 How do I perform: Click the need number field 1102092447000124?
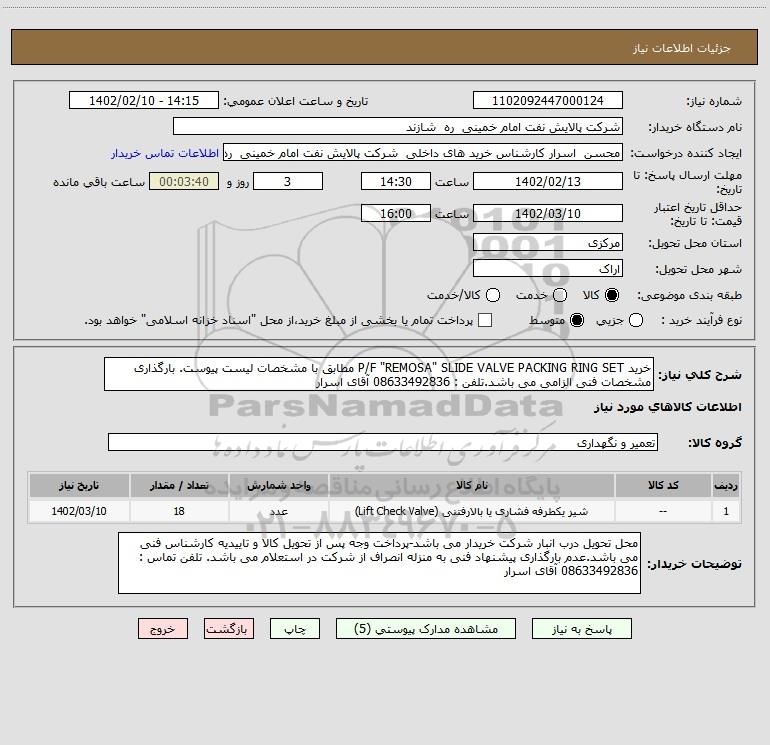(x=548, y=101)
